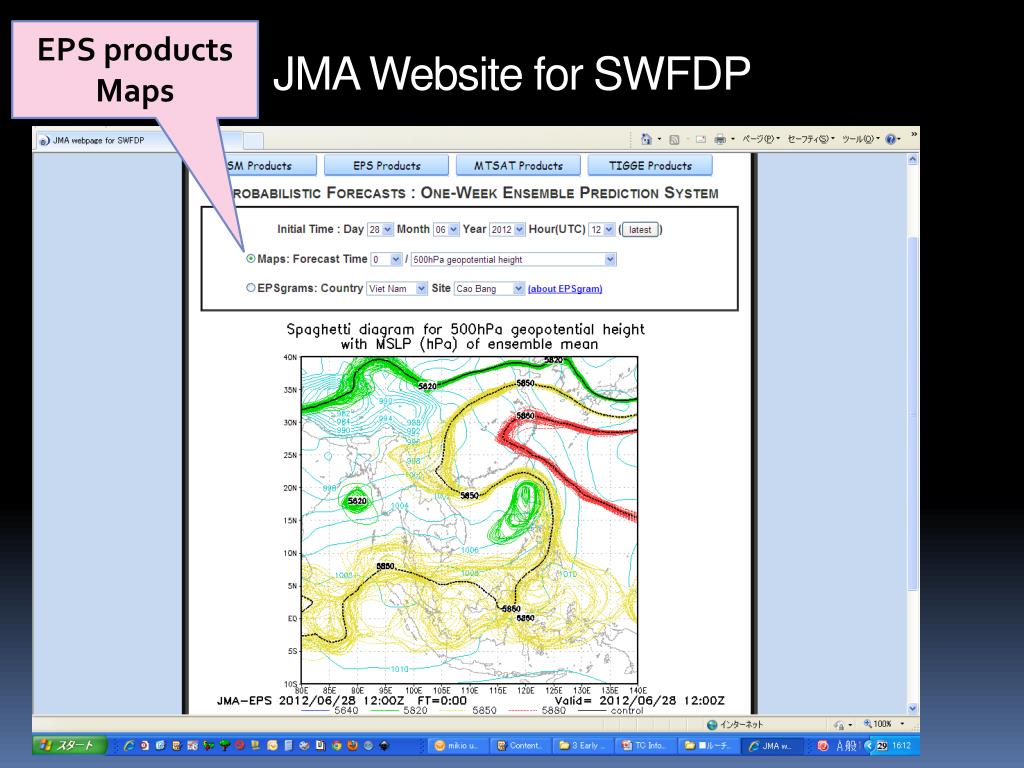
Task: Click the red system tray icon
Action: 823,745
